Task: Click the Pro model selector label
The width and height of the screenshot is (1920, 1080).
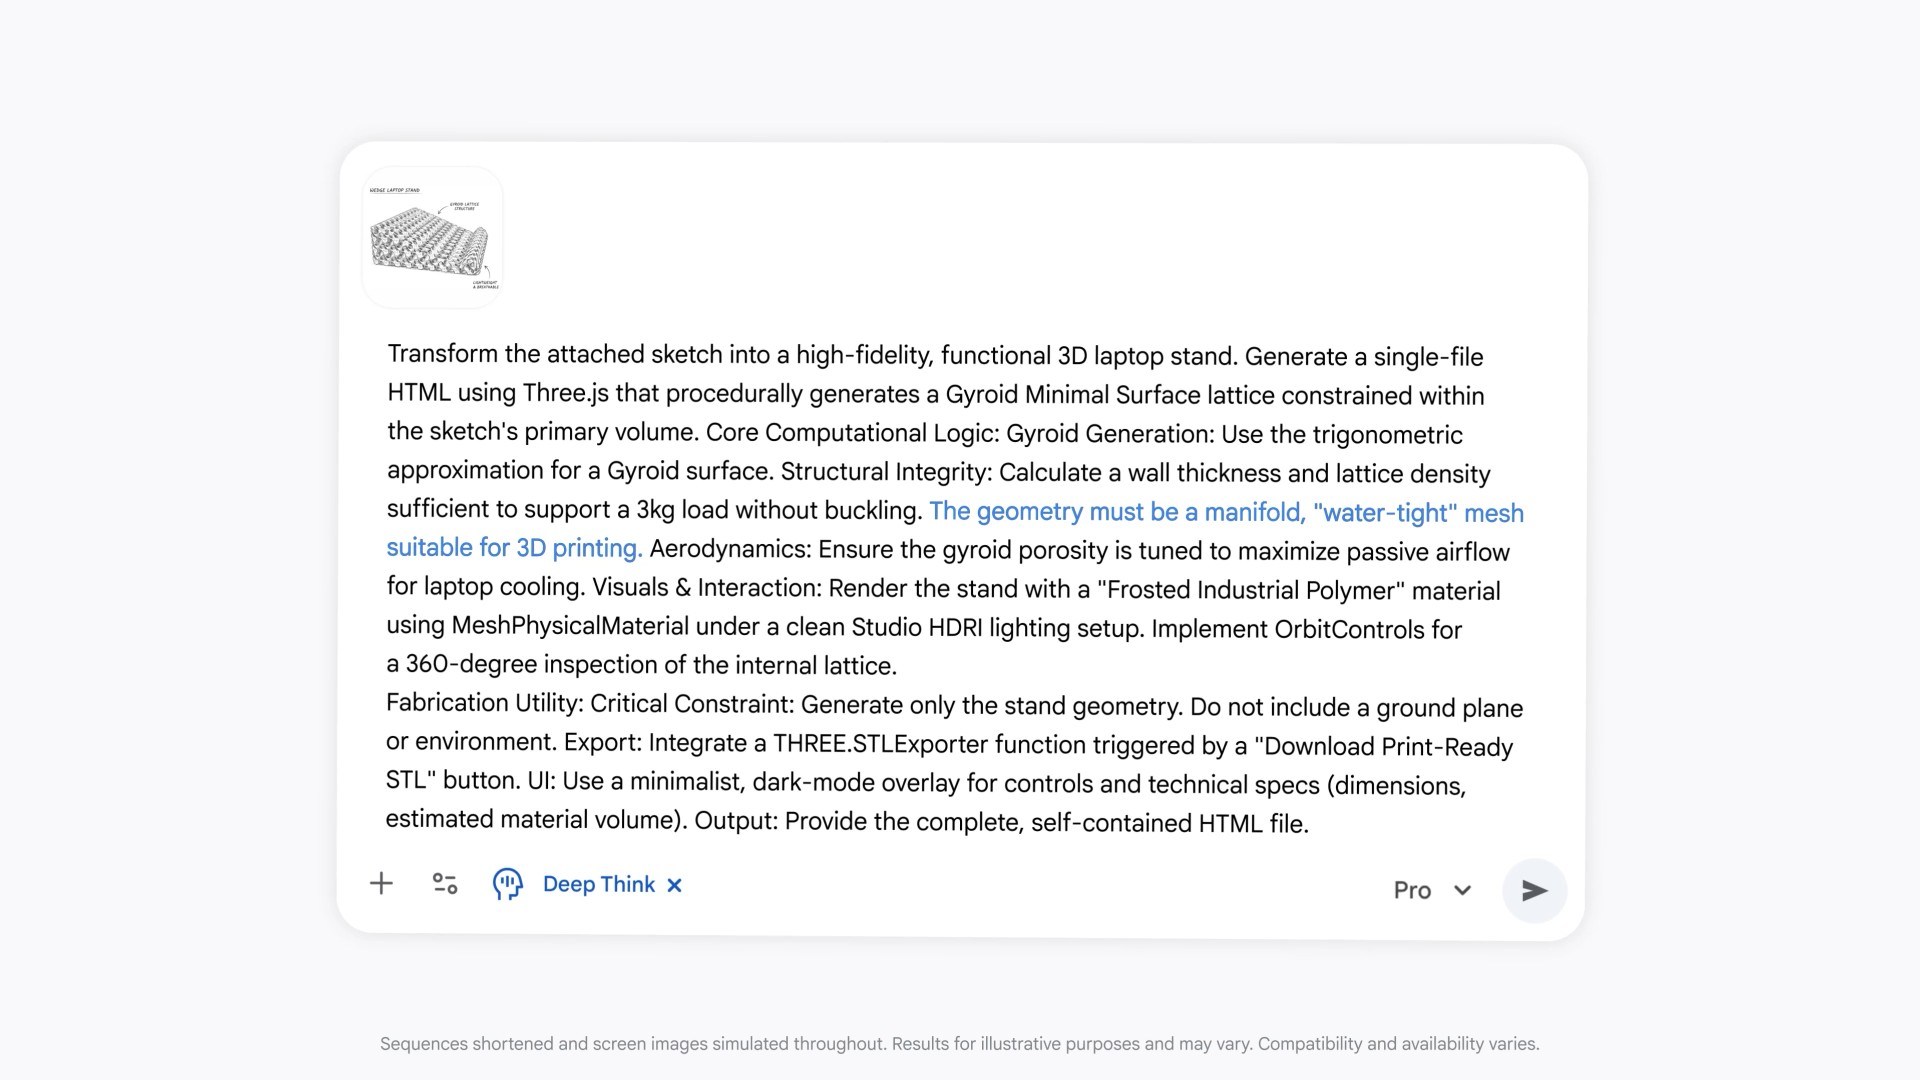Action: tap(1412, 890)
